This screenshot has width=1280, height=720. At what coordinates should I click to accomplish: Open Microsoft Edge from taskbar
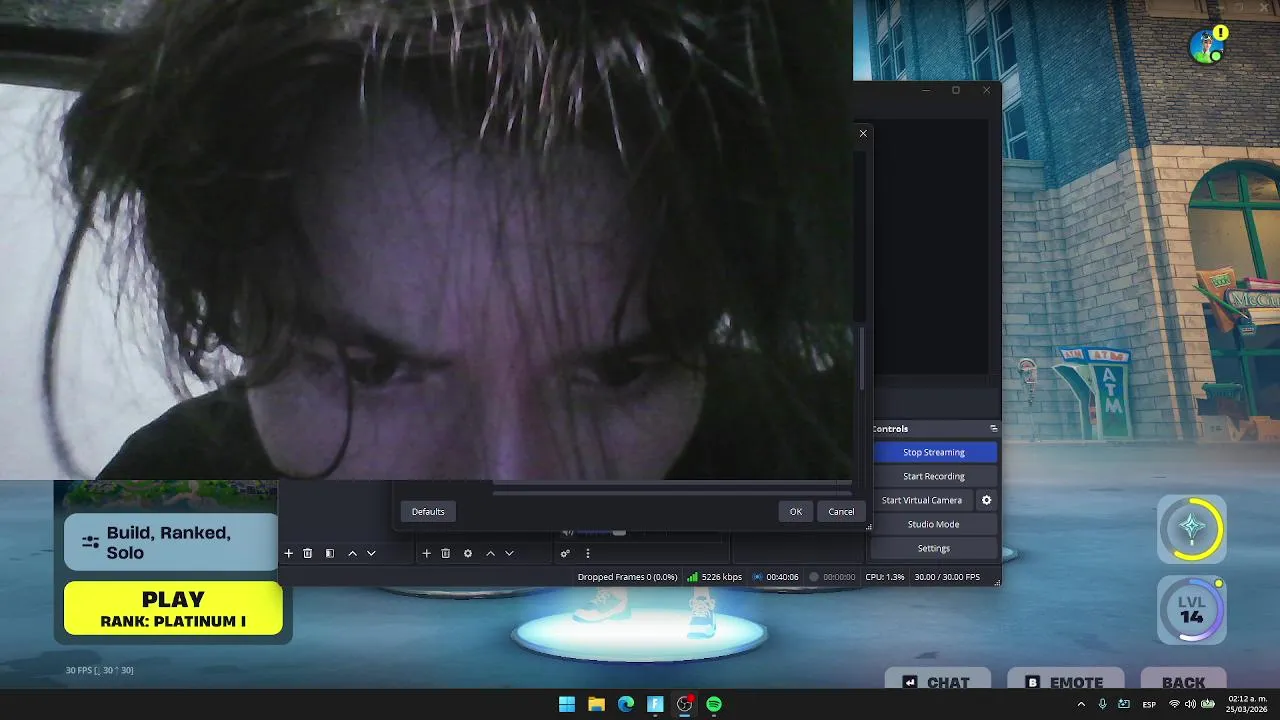tap(626, 704)
